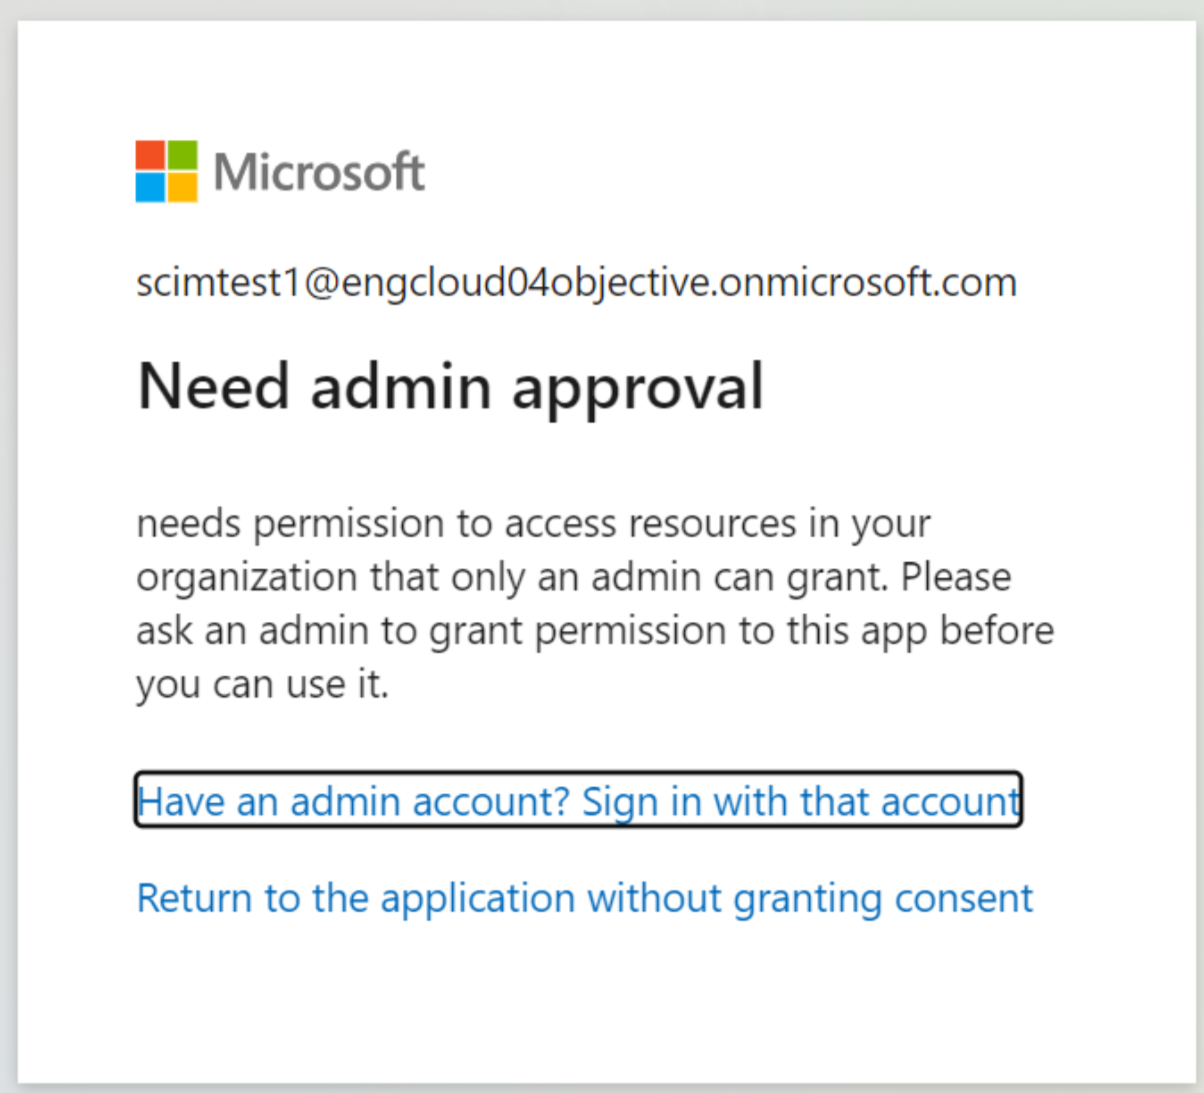Click the 'ask an admin to grant permission' line
The width and height of the screenshot is (1204, 1093).
(595, 631)
